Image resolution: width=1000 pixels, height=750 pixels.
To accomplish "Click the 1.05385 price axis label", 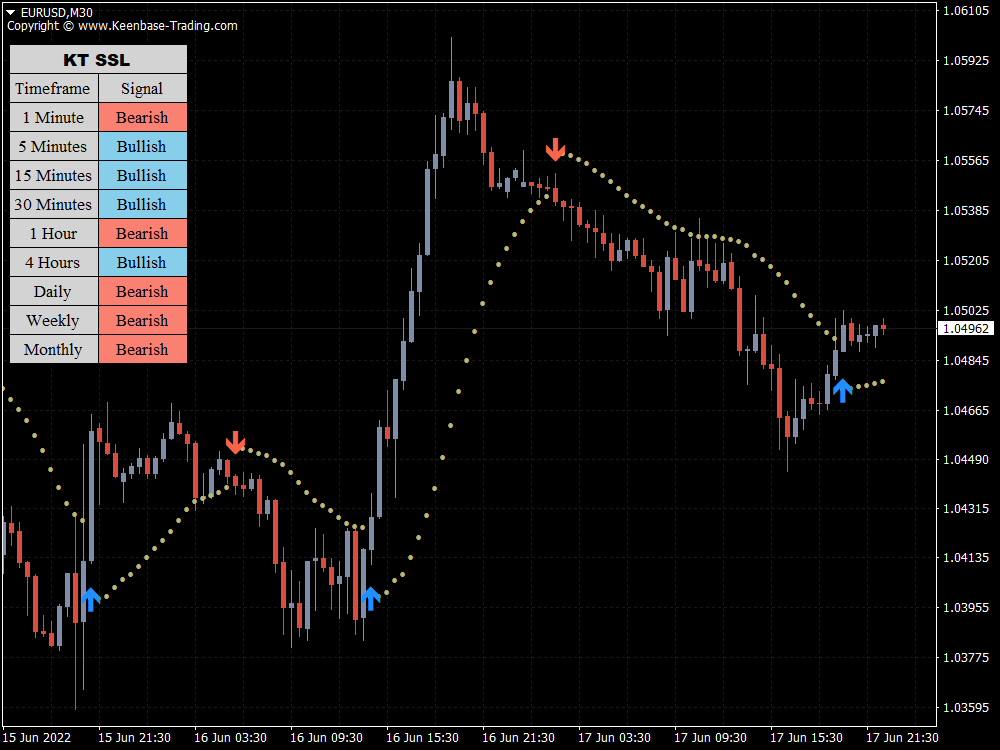I will [966, 210].
